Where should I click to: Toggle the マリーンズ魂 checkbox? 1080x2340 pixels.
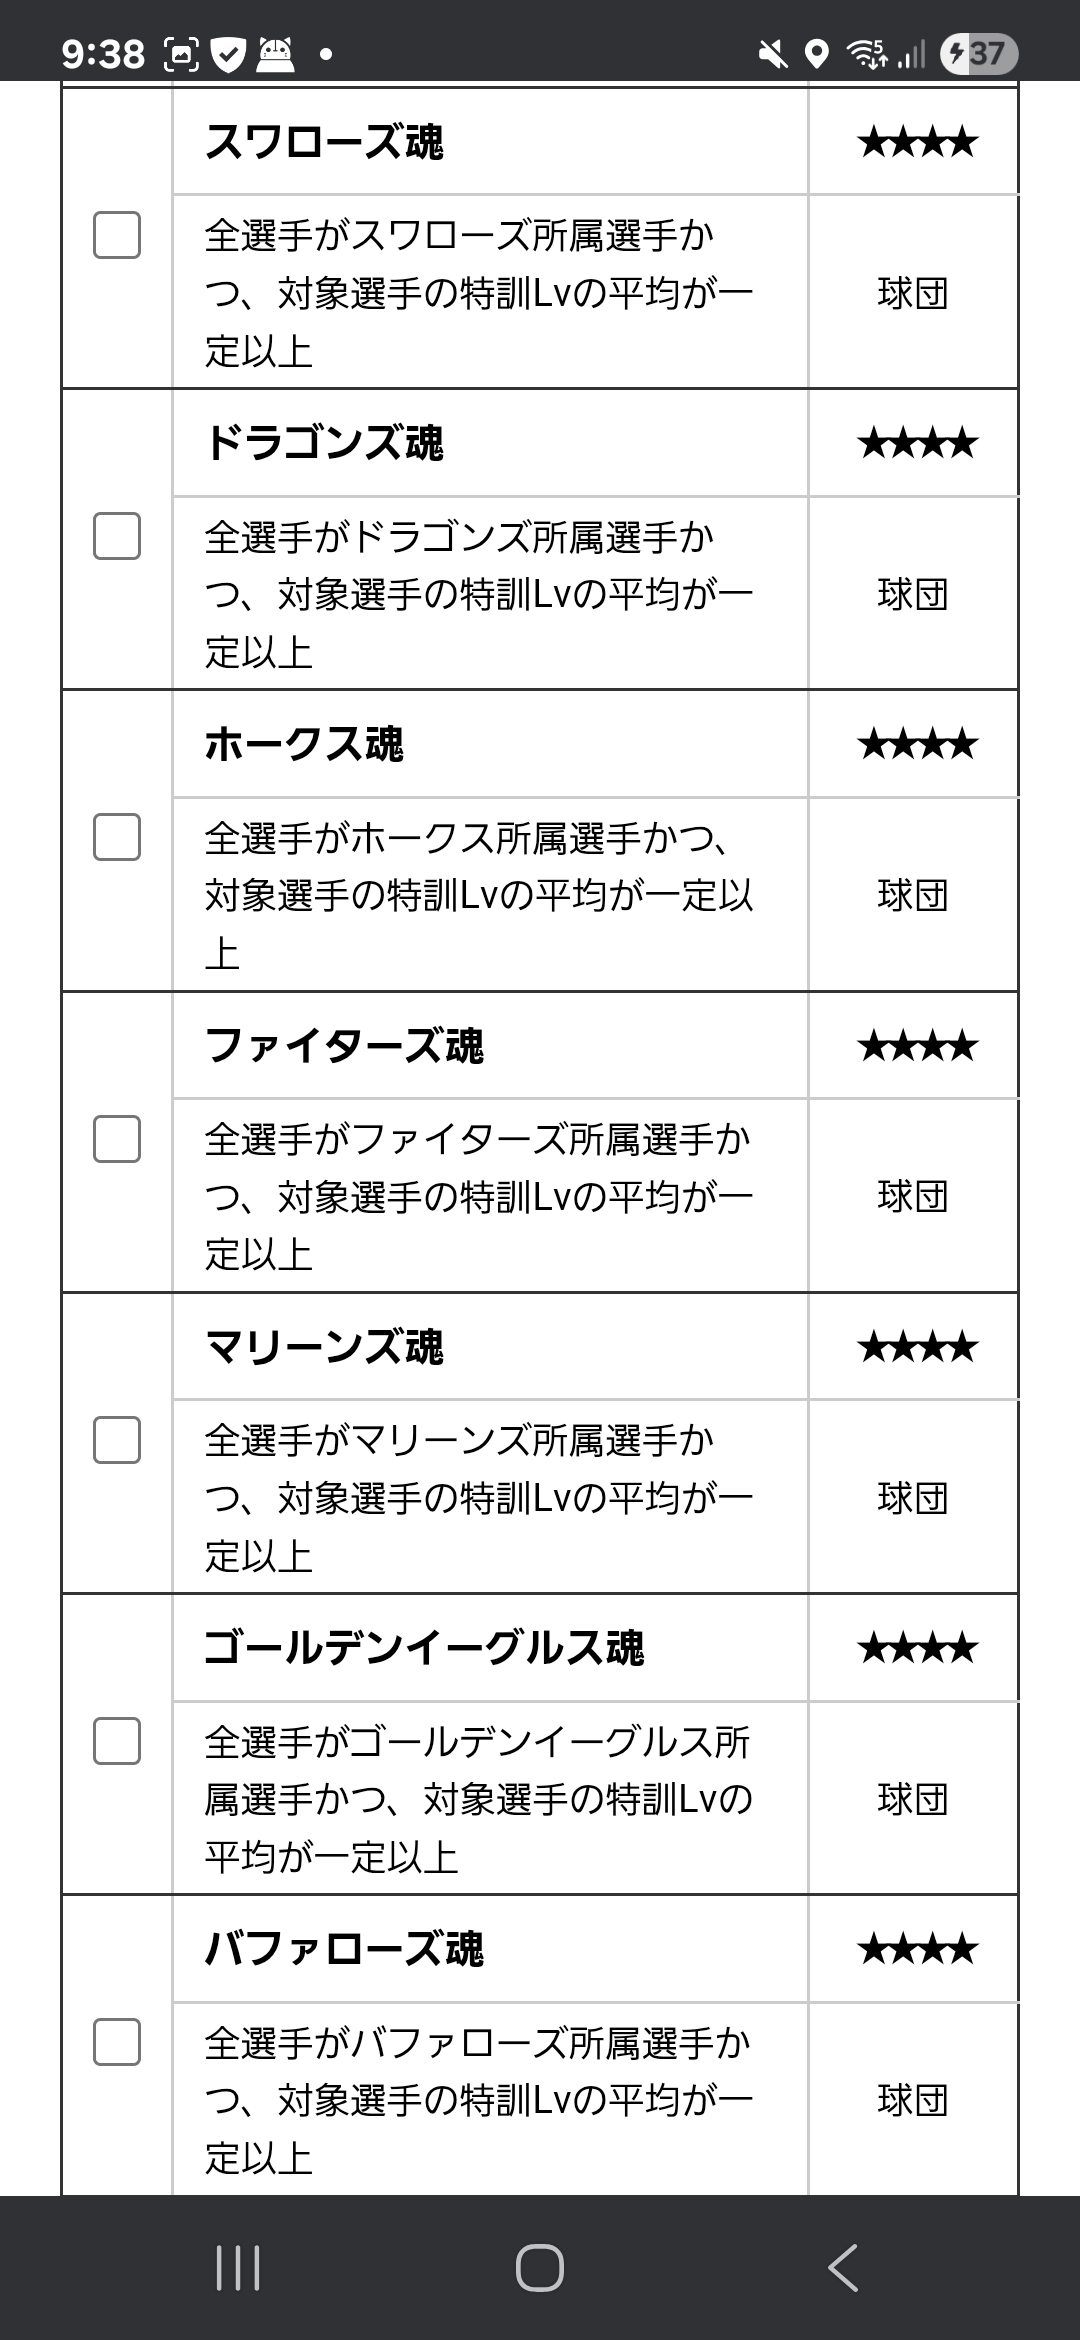pyautogui.click(x=117, y=1441)
